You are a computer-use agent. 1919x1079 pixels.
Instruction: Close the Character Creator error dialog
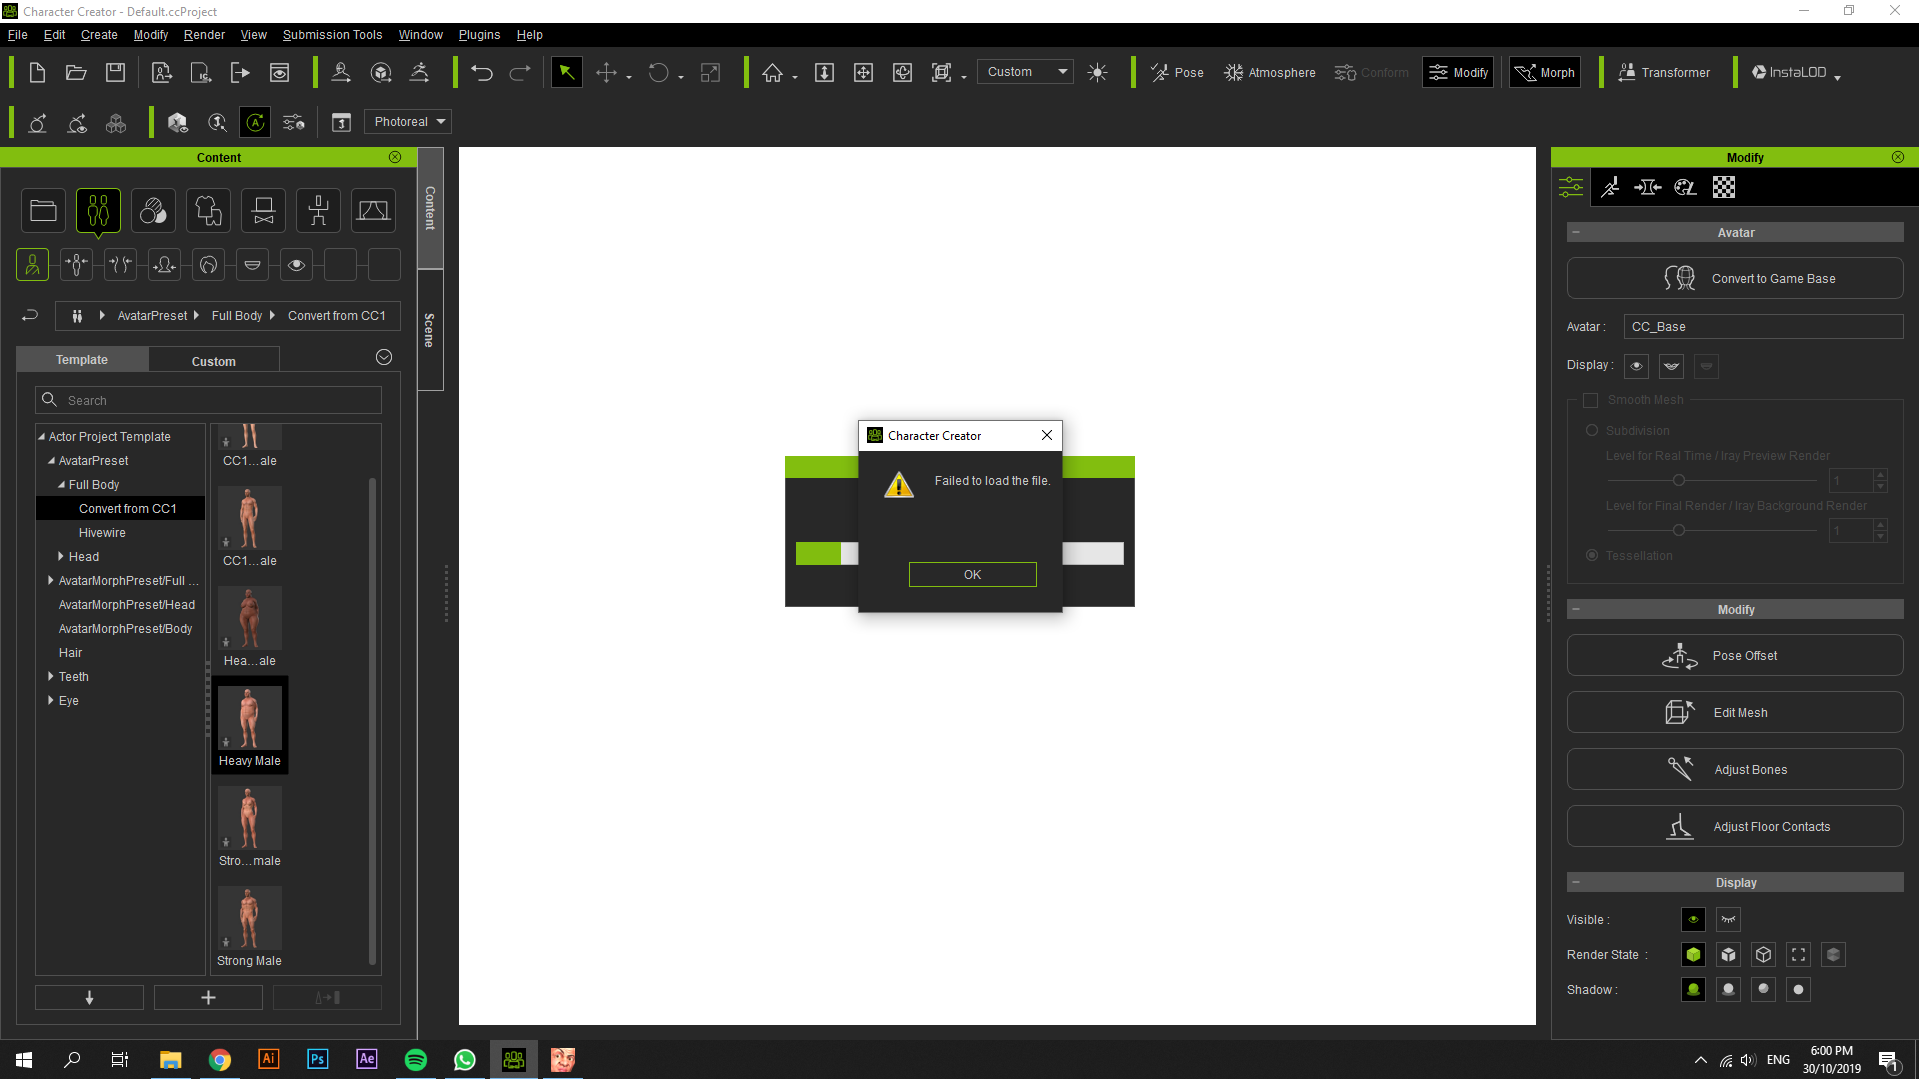click(x=1046, y=435)
